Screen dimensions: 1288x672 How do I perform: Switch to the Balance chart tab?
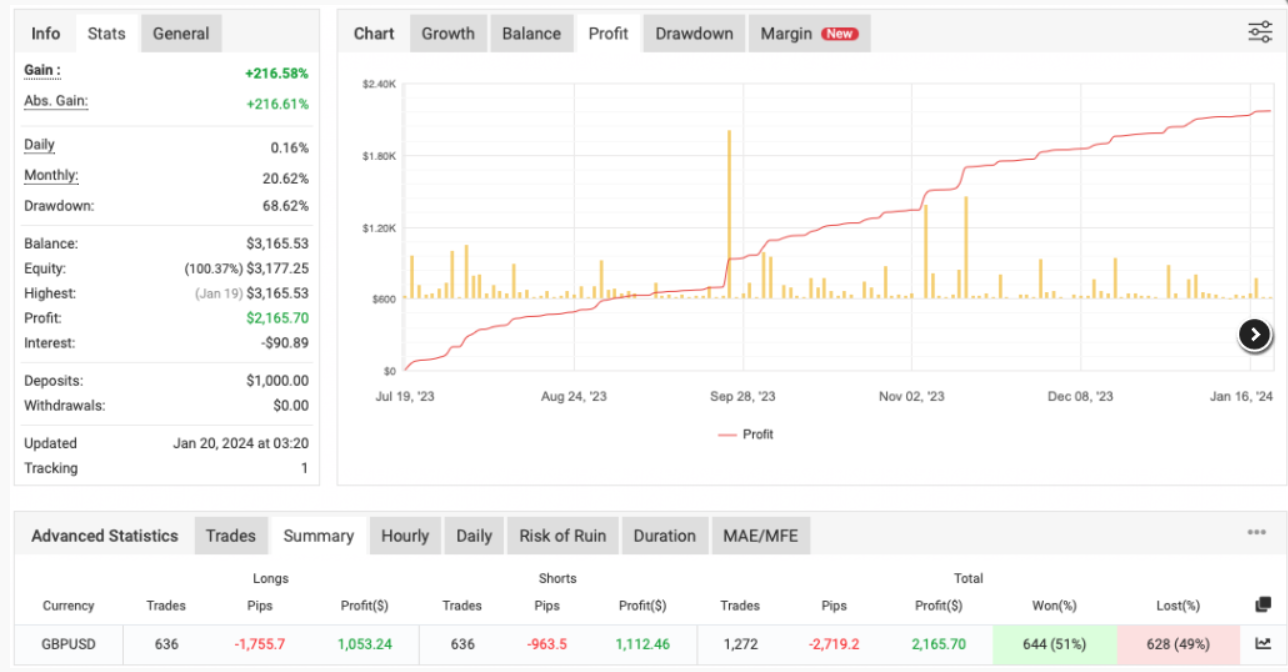(531, 33)
